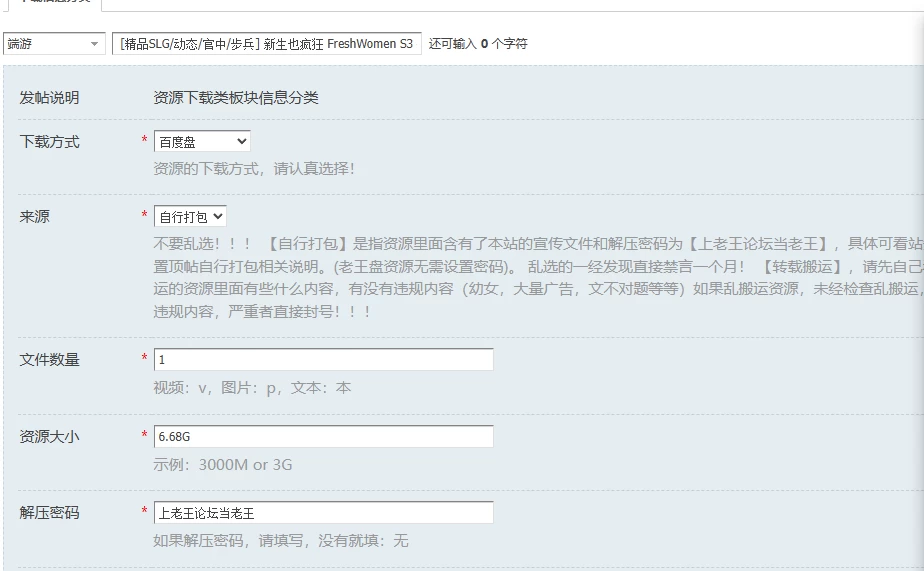Click the 文件数量 input field
This screenshot has width=924, height=571.
tap(324, 359)
